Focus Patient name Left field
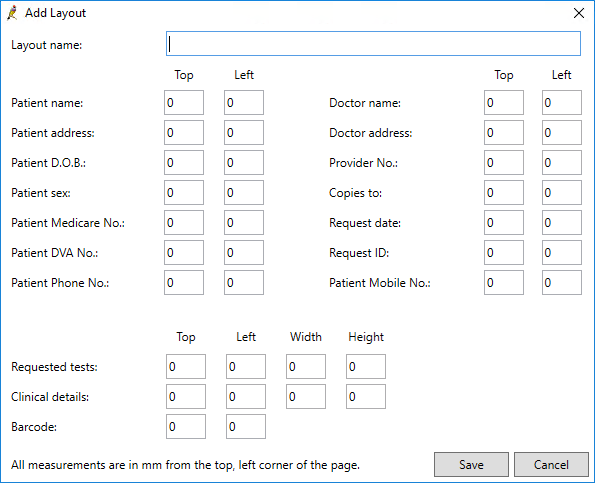 244,102
